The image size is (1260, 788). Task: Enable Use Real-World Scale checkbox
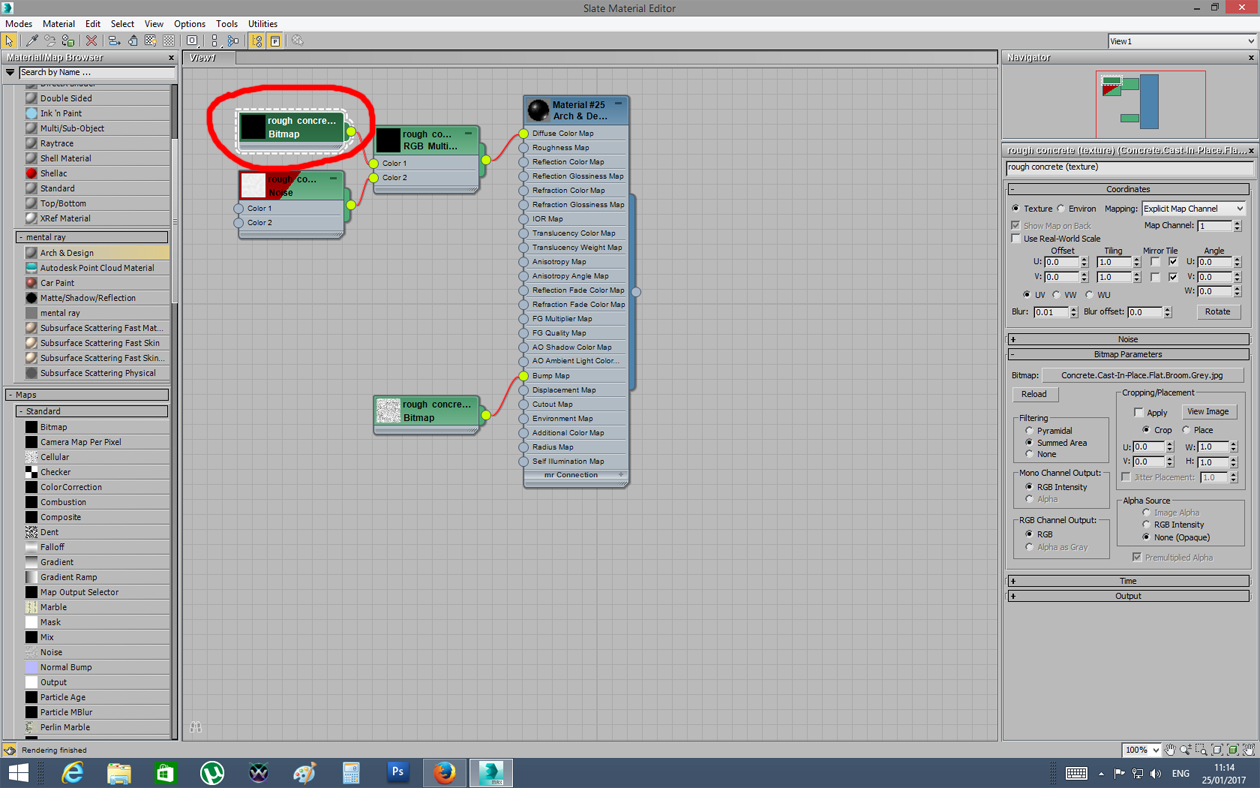pos(1017,239)
